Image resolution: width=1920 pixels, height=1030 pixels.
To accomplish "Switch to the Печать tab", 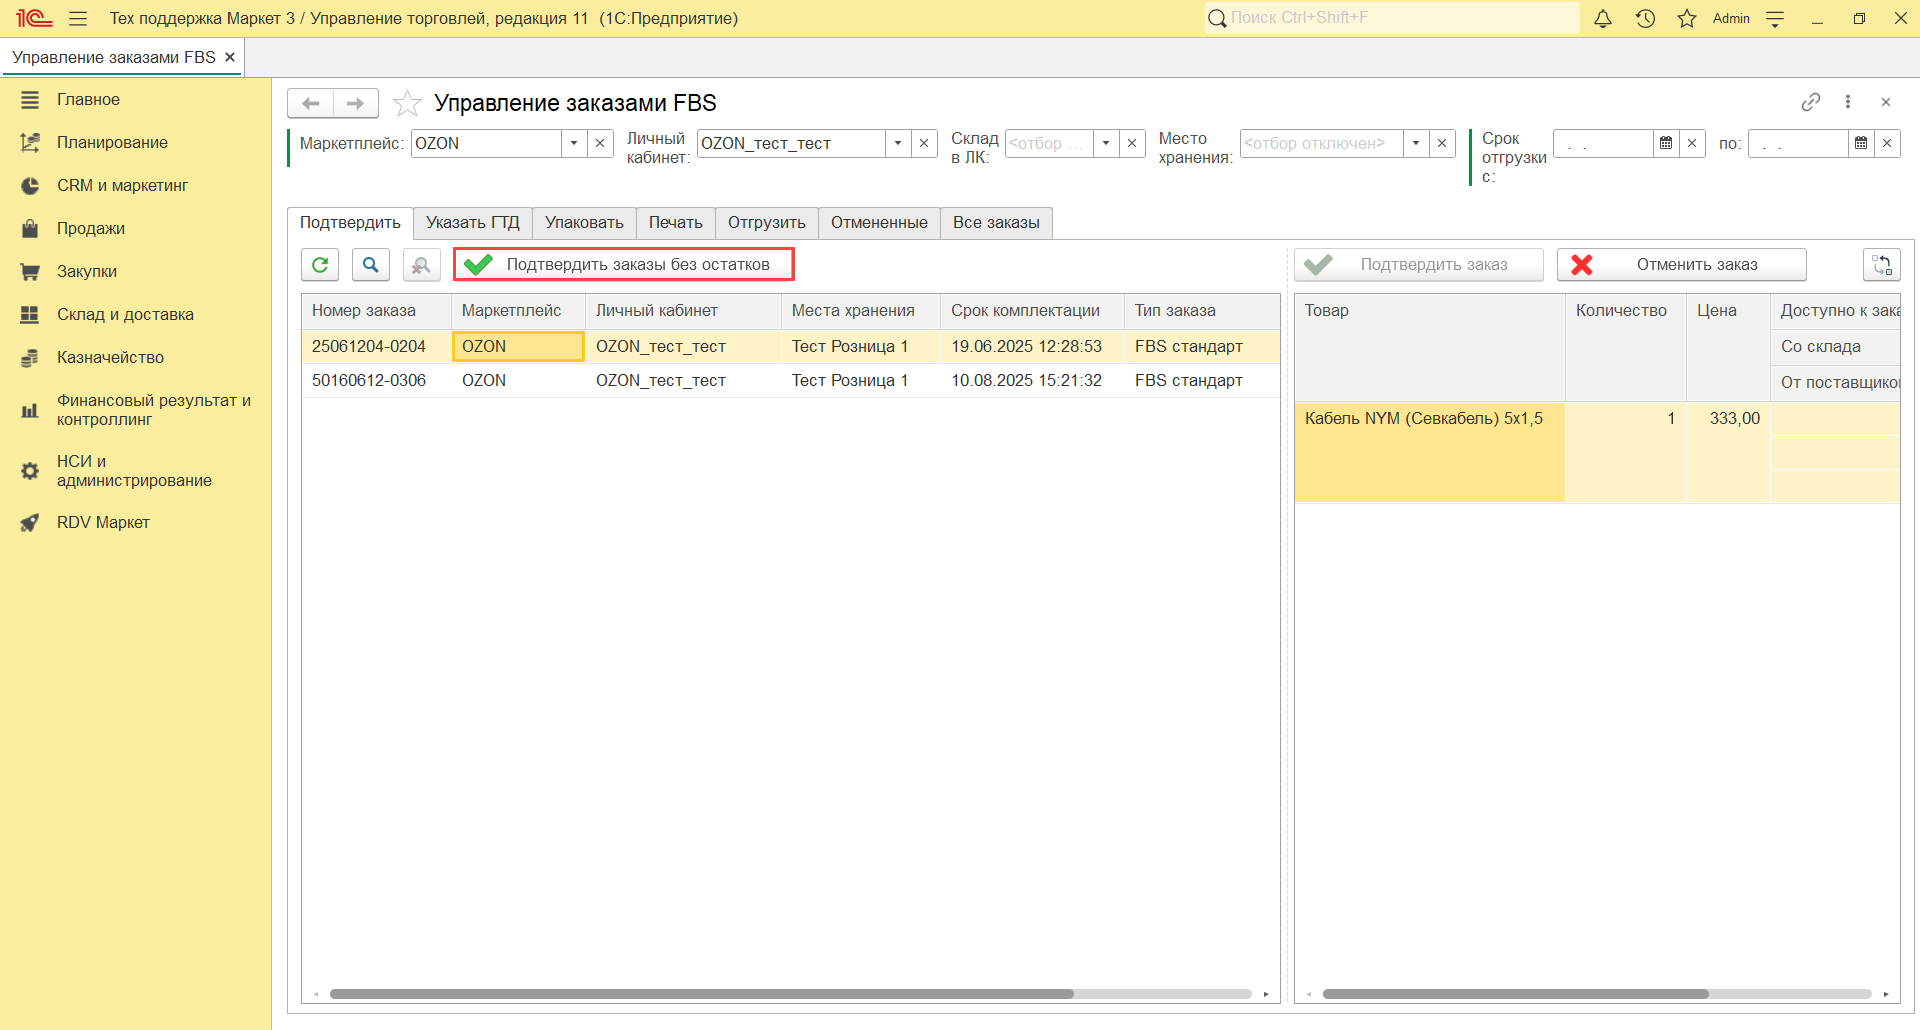I will pos(676,222).
